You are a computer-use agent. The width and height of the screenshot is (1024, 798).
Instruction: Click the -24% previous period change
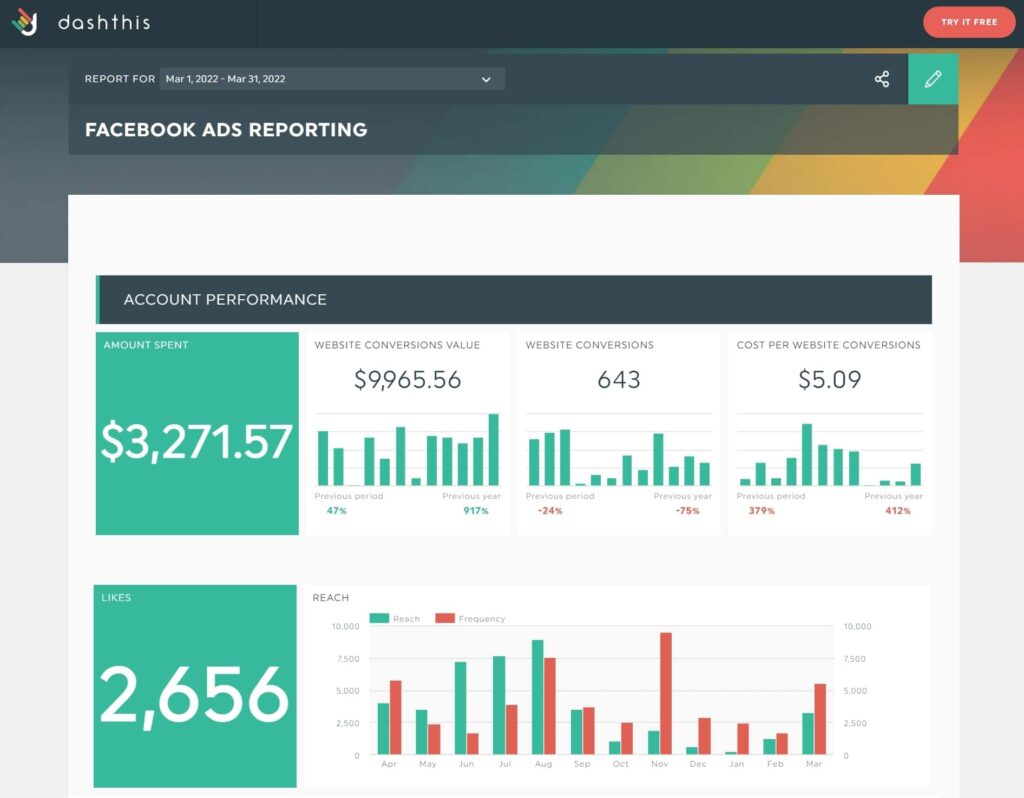point(550,511)
